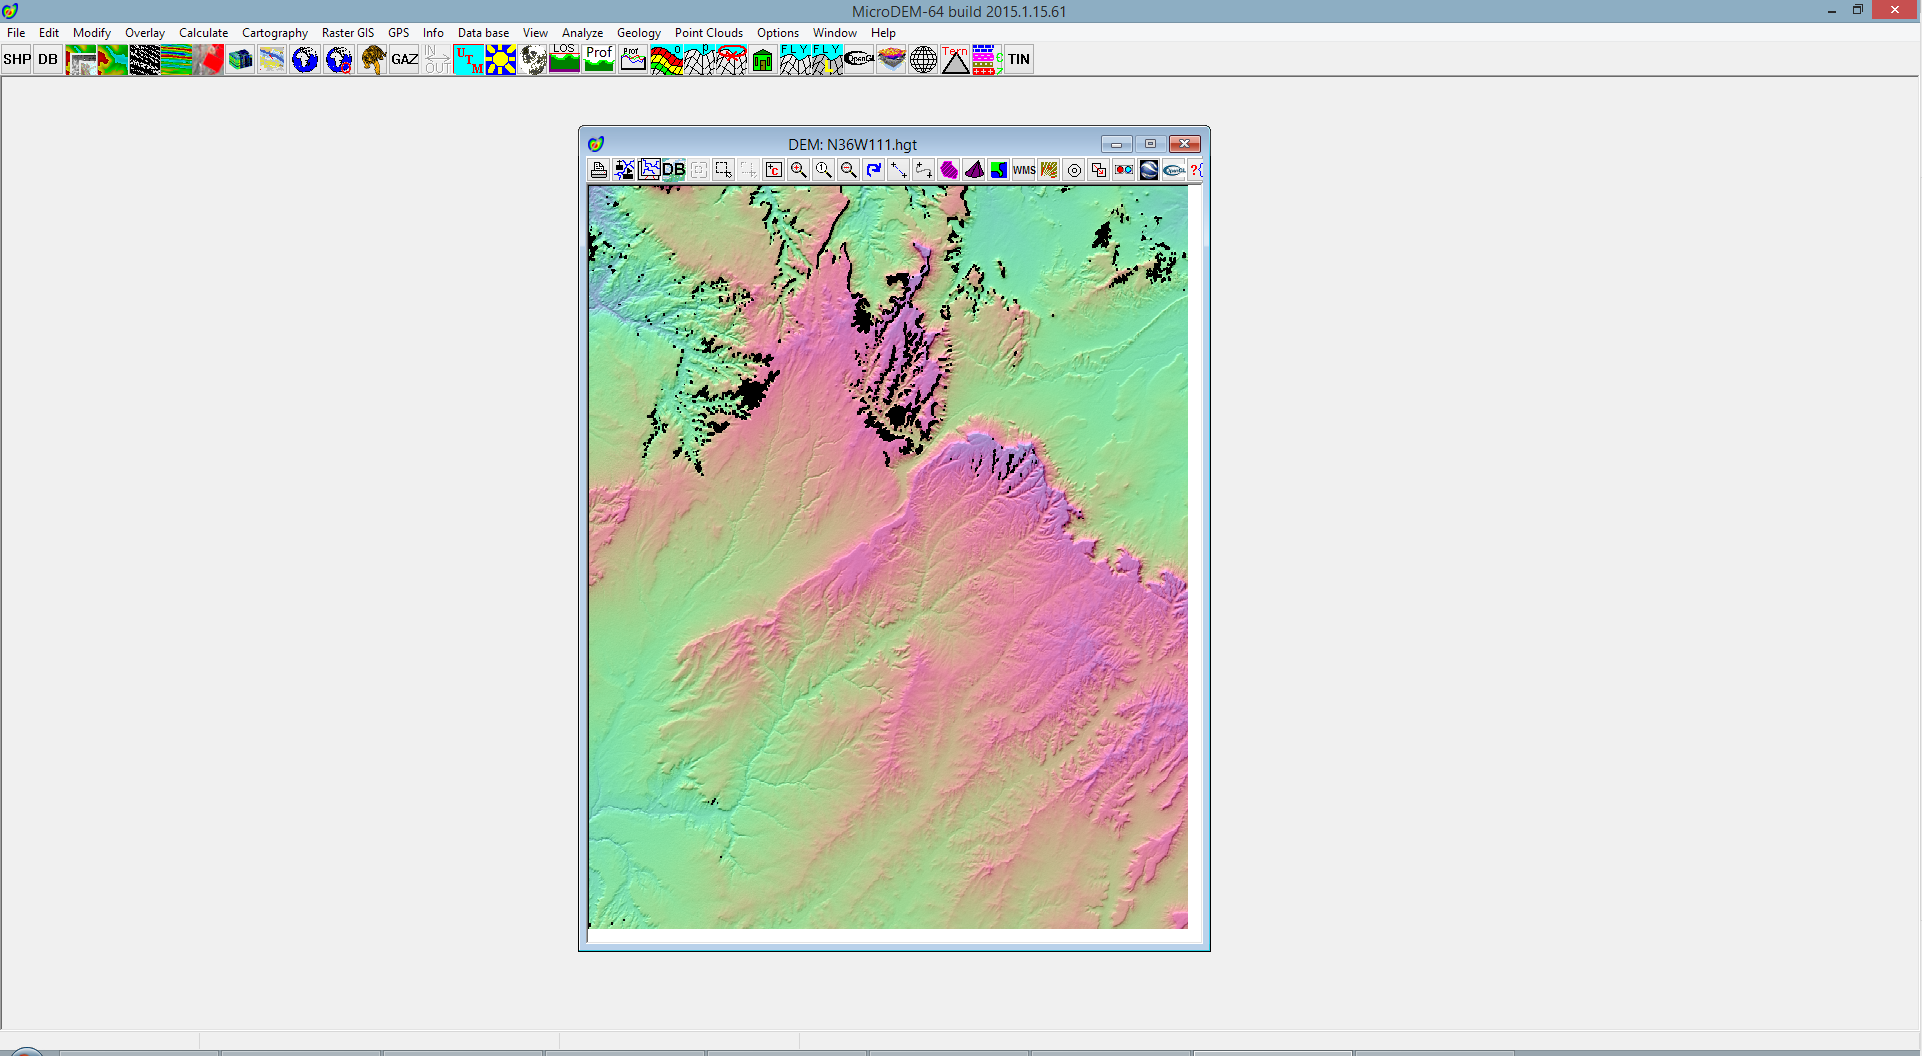1922x1056 pixels.
Task: Open the Raster GIS menu
Action: 347,33
